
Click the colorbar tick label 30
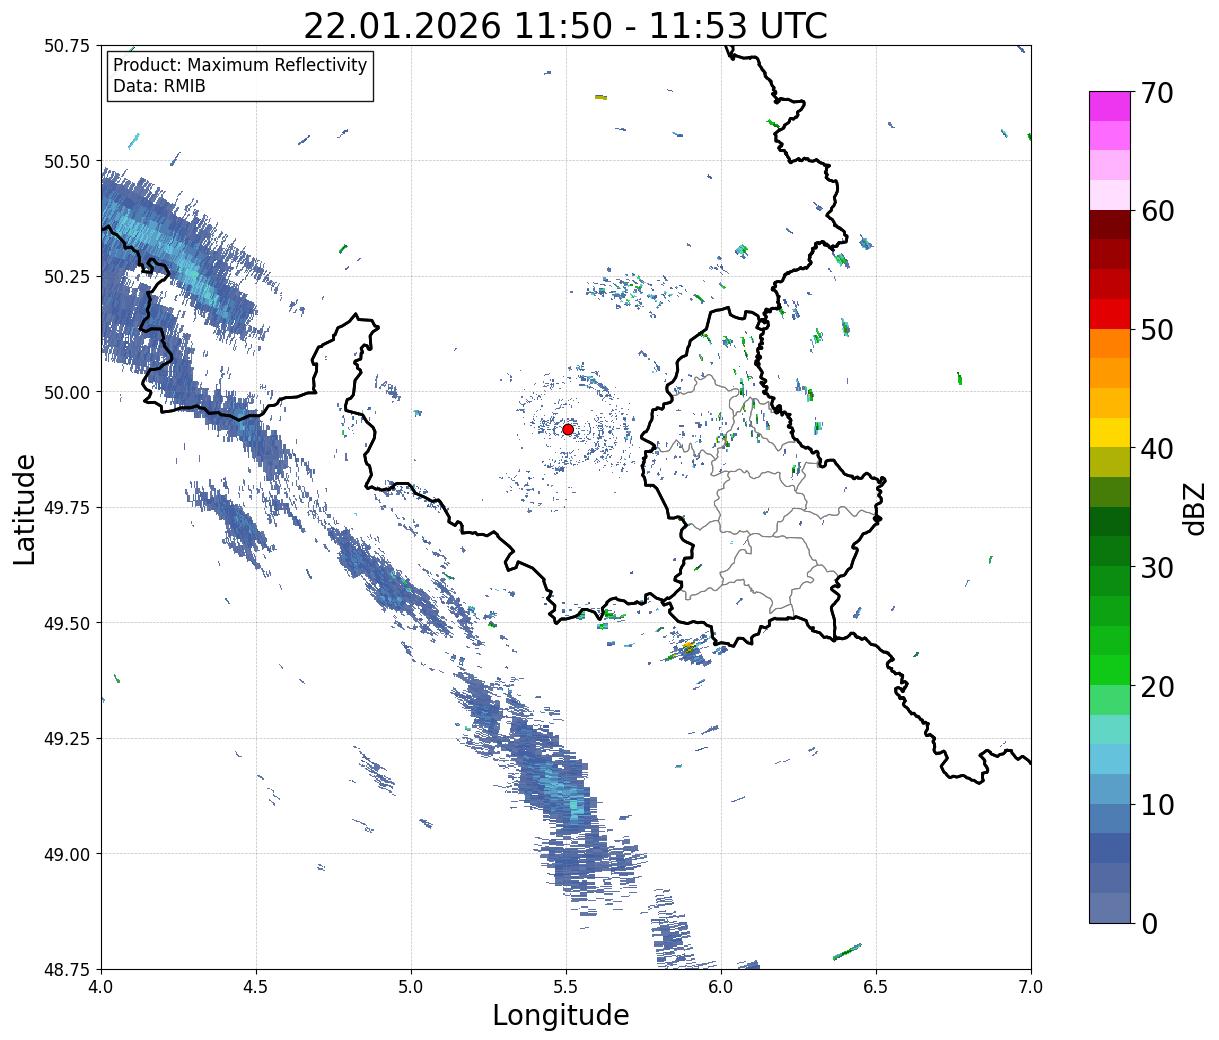tap(1157, 567)
